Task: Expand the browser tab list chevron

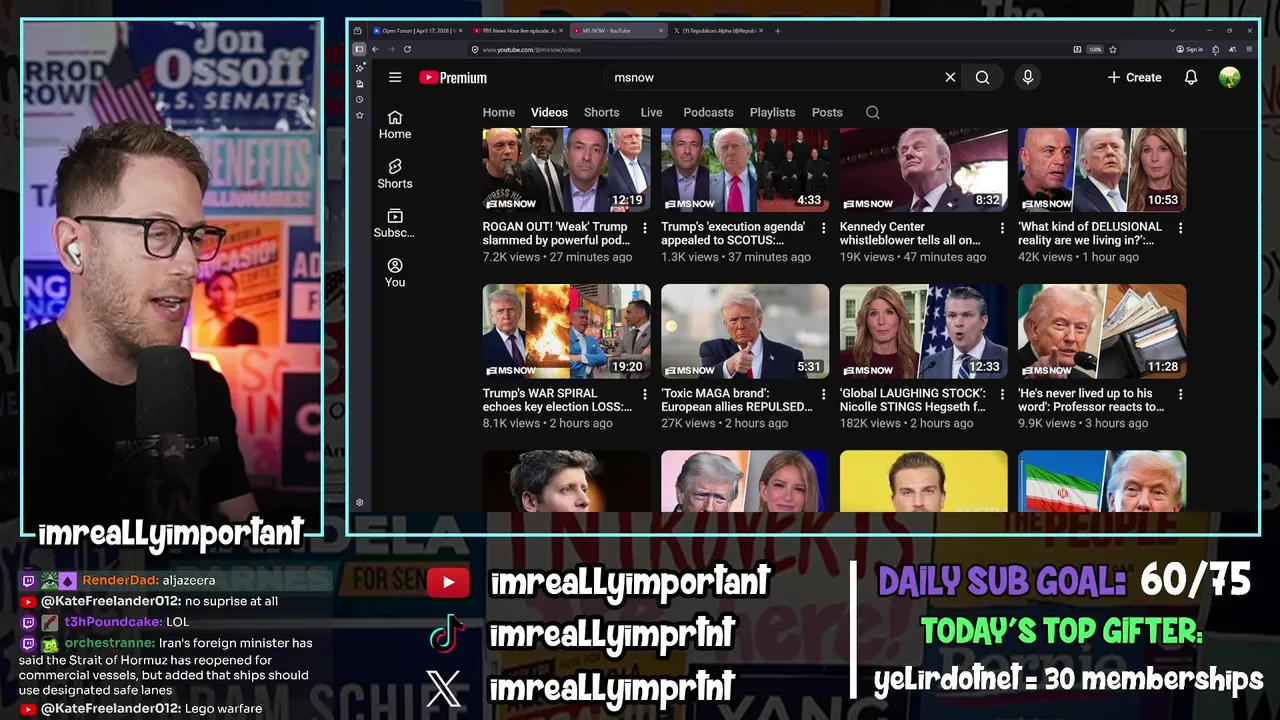Action: pyautogui.click(x=1171, y=30)
